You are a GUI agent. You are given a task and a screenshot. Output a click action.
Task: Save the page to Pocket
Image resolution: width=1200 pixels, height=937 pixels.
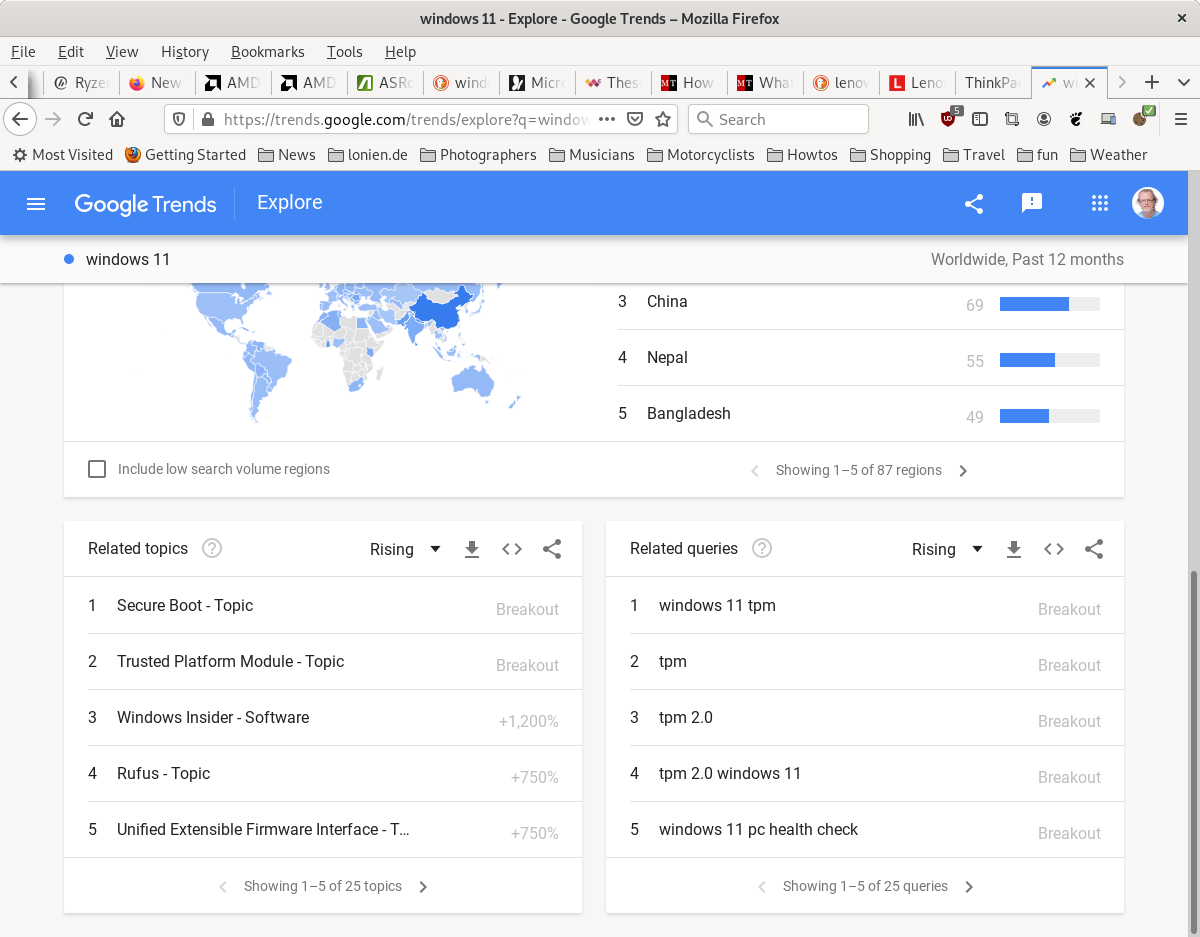coord(634,119)
